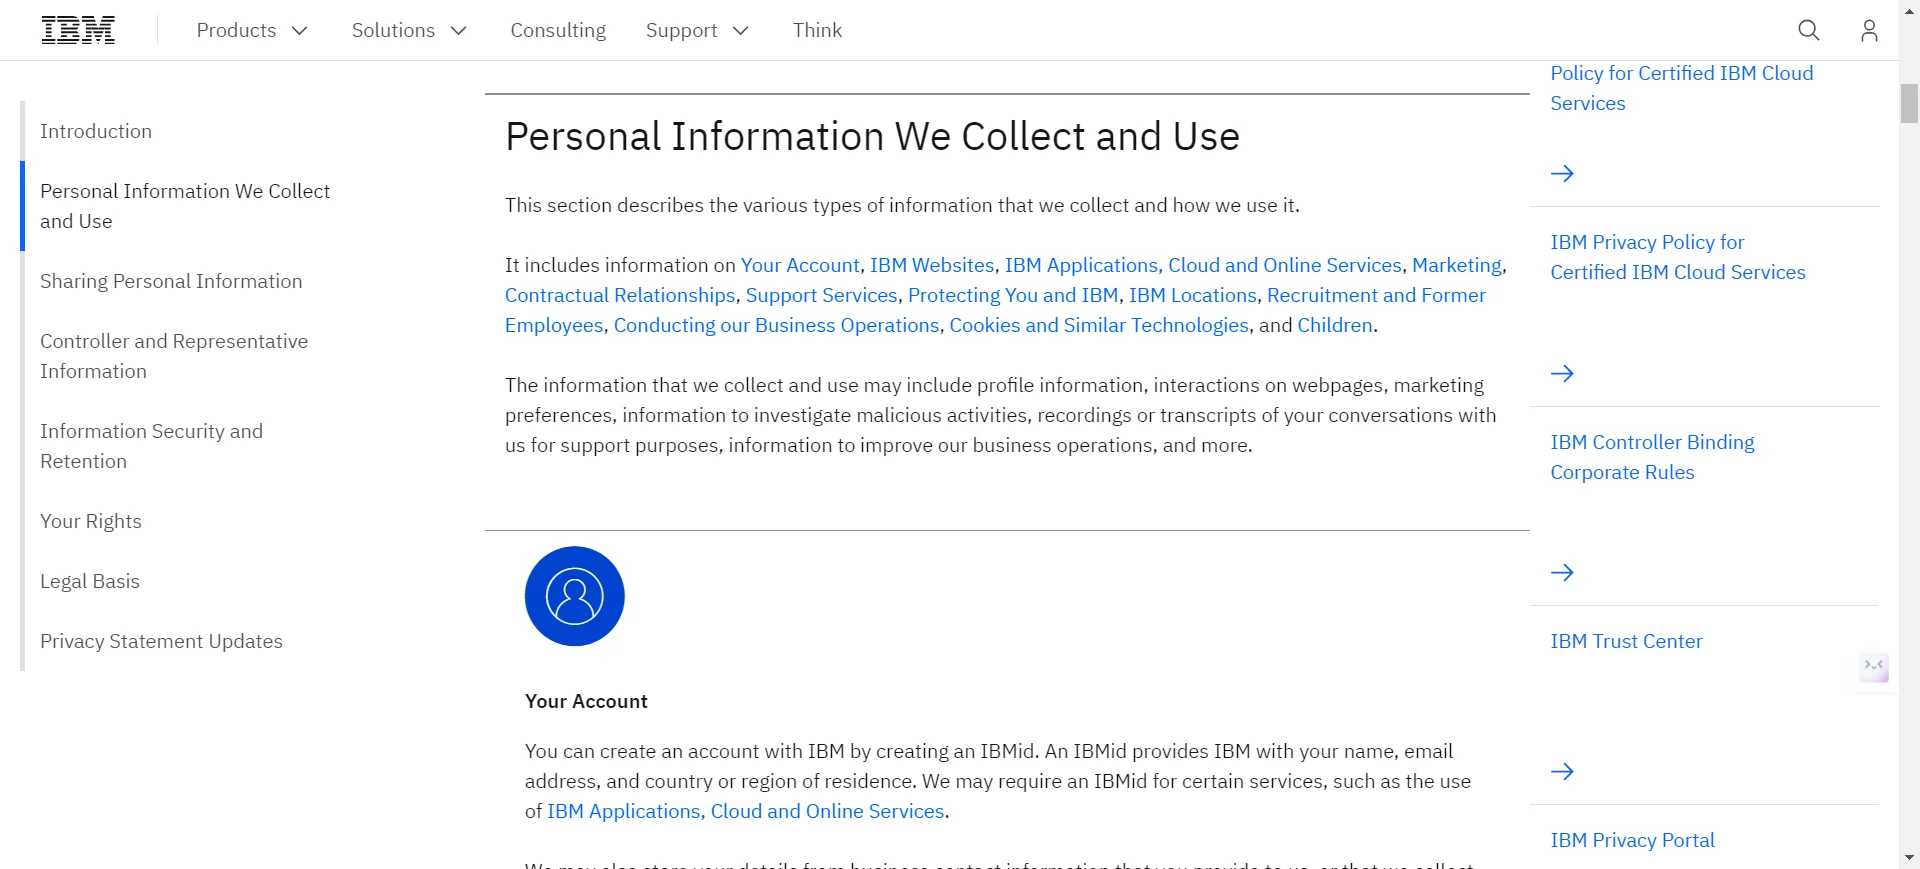Screen dimensions: 1920x869
Task: Click arrow under IBM Controller Binding Corporate Rules
Action: tap(1562, 572)
